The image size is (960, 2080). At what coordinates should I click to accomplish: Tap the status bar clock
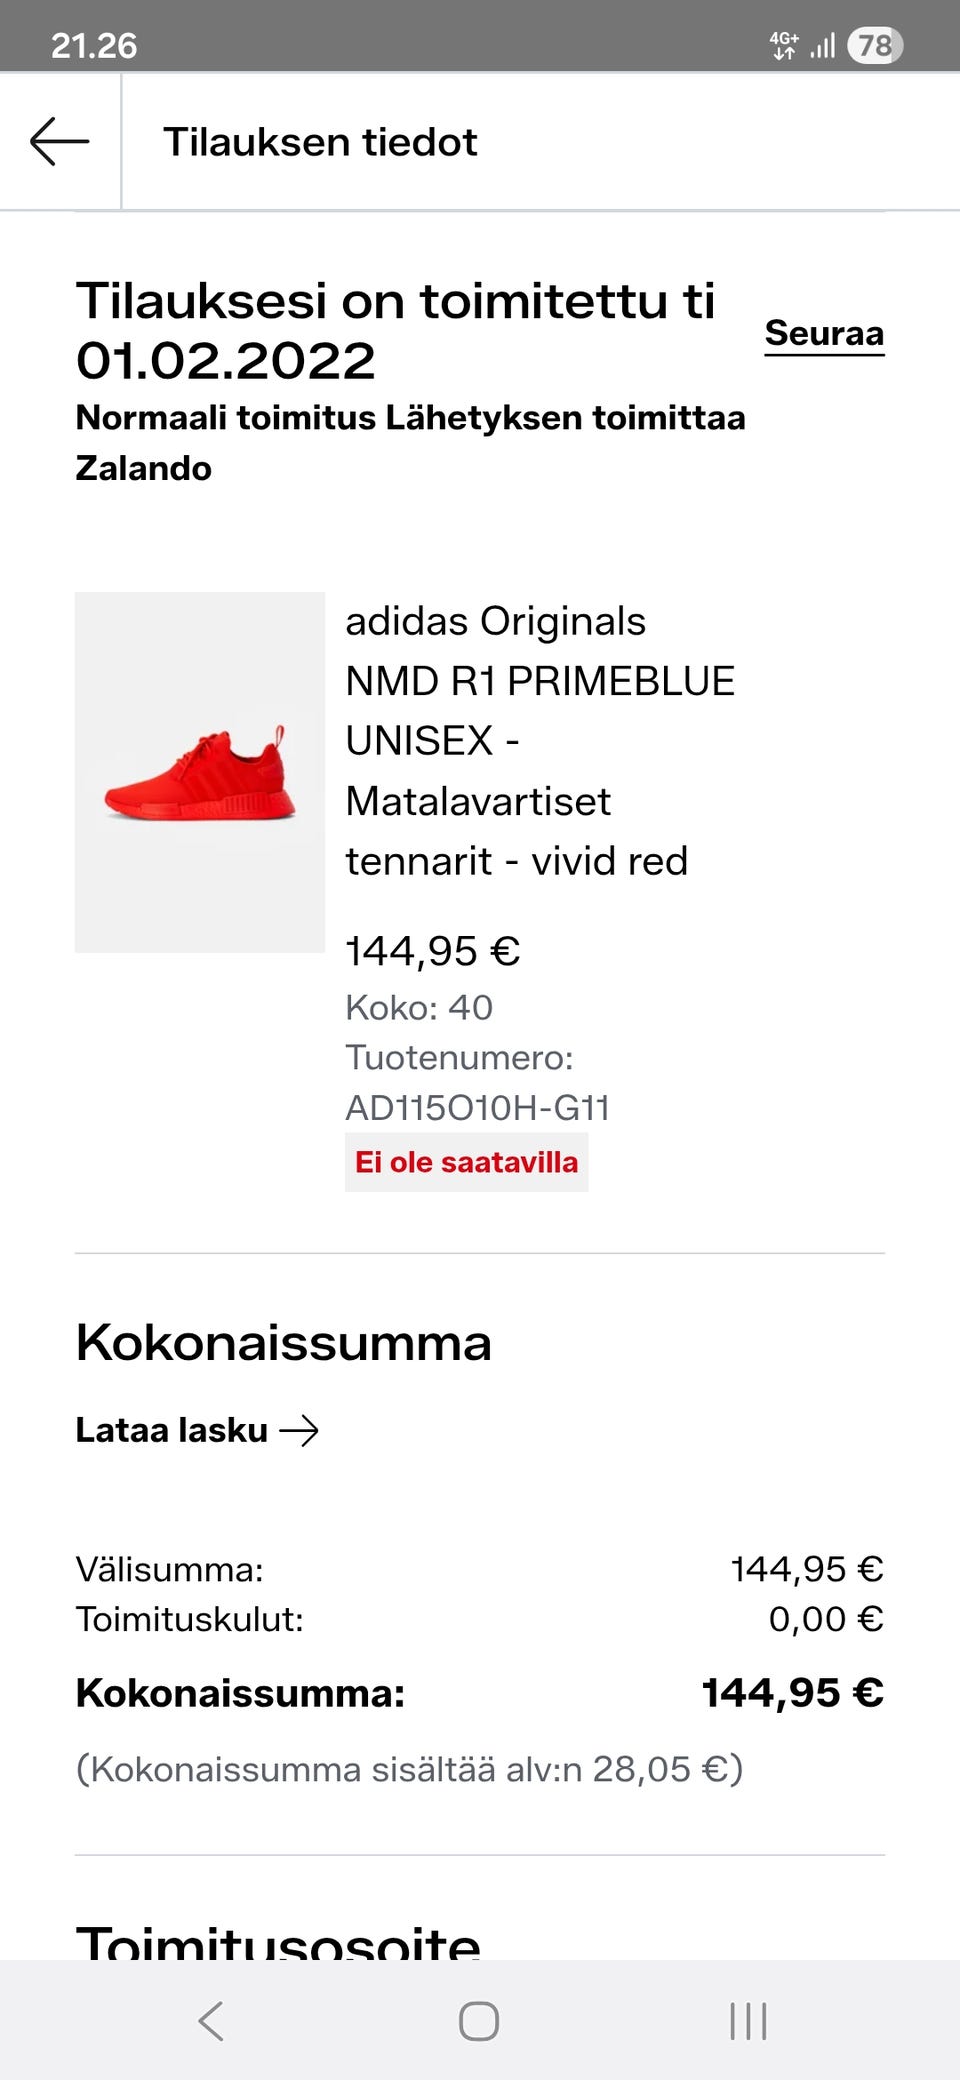(x=94, y=45)
